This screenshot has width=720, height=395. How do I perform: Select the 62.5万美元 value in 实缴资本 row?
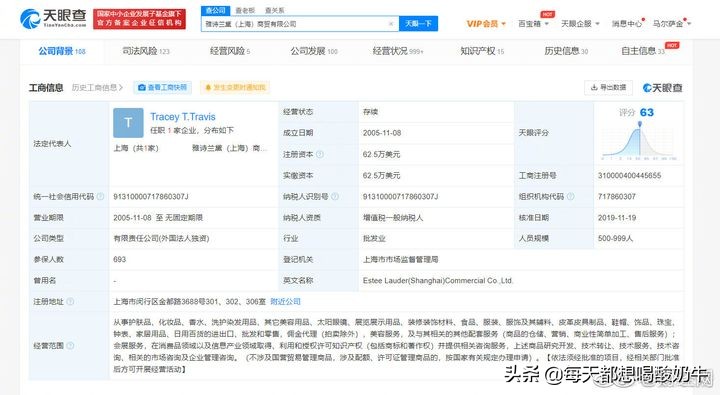(381, 175)
